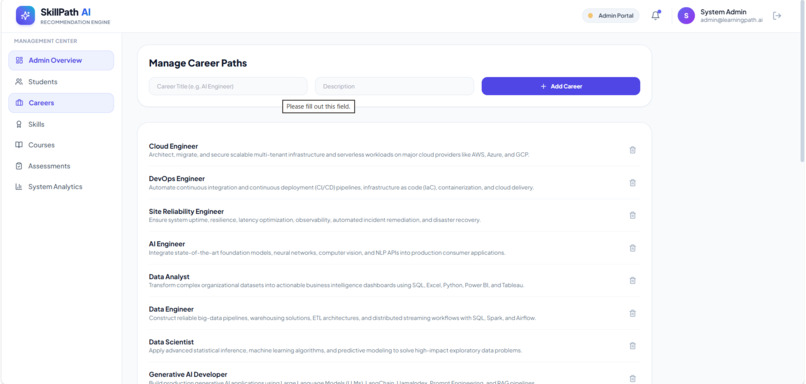
Task: Click the Management Center sidebar label
Action: tap(46, 41)
